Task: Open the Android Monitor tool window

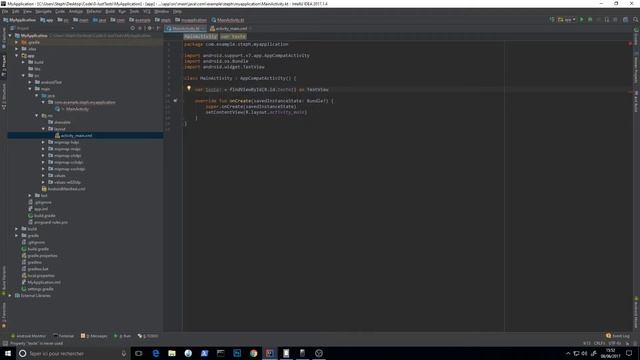Action: point(28,336)
